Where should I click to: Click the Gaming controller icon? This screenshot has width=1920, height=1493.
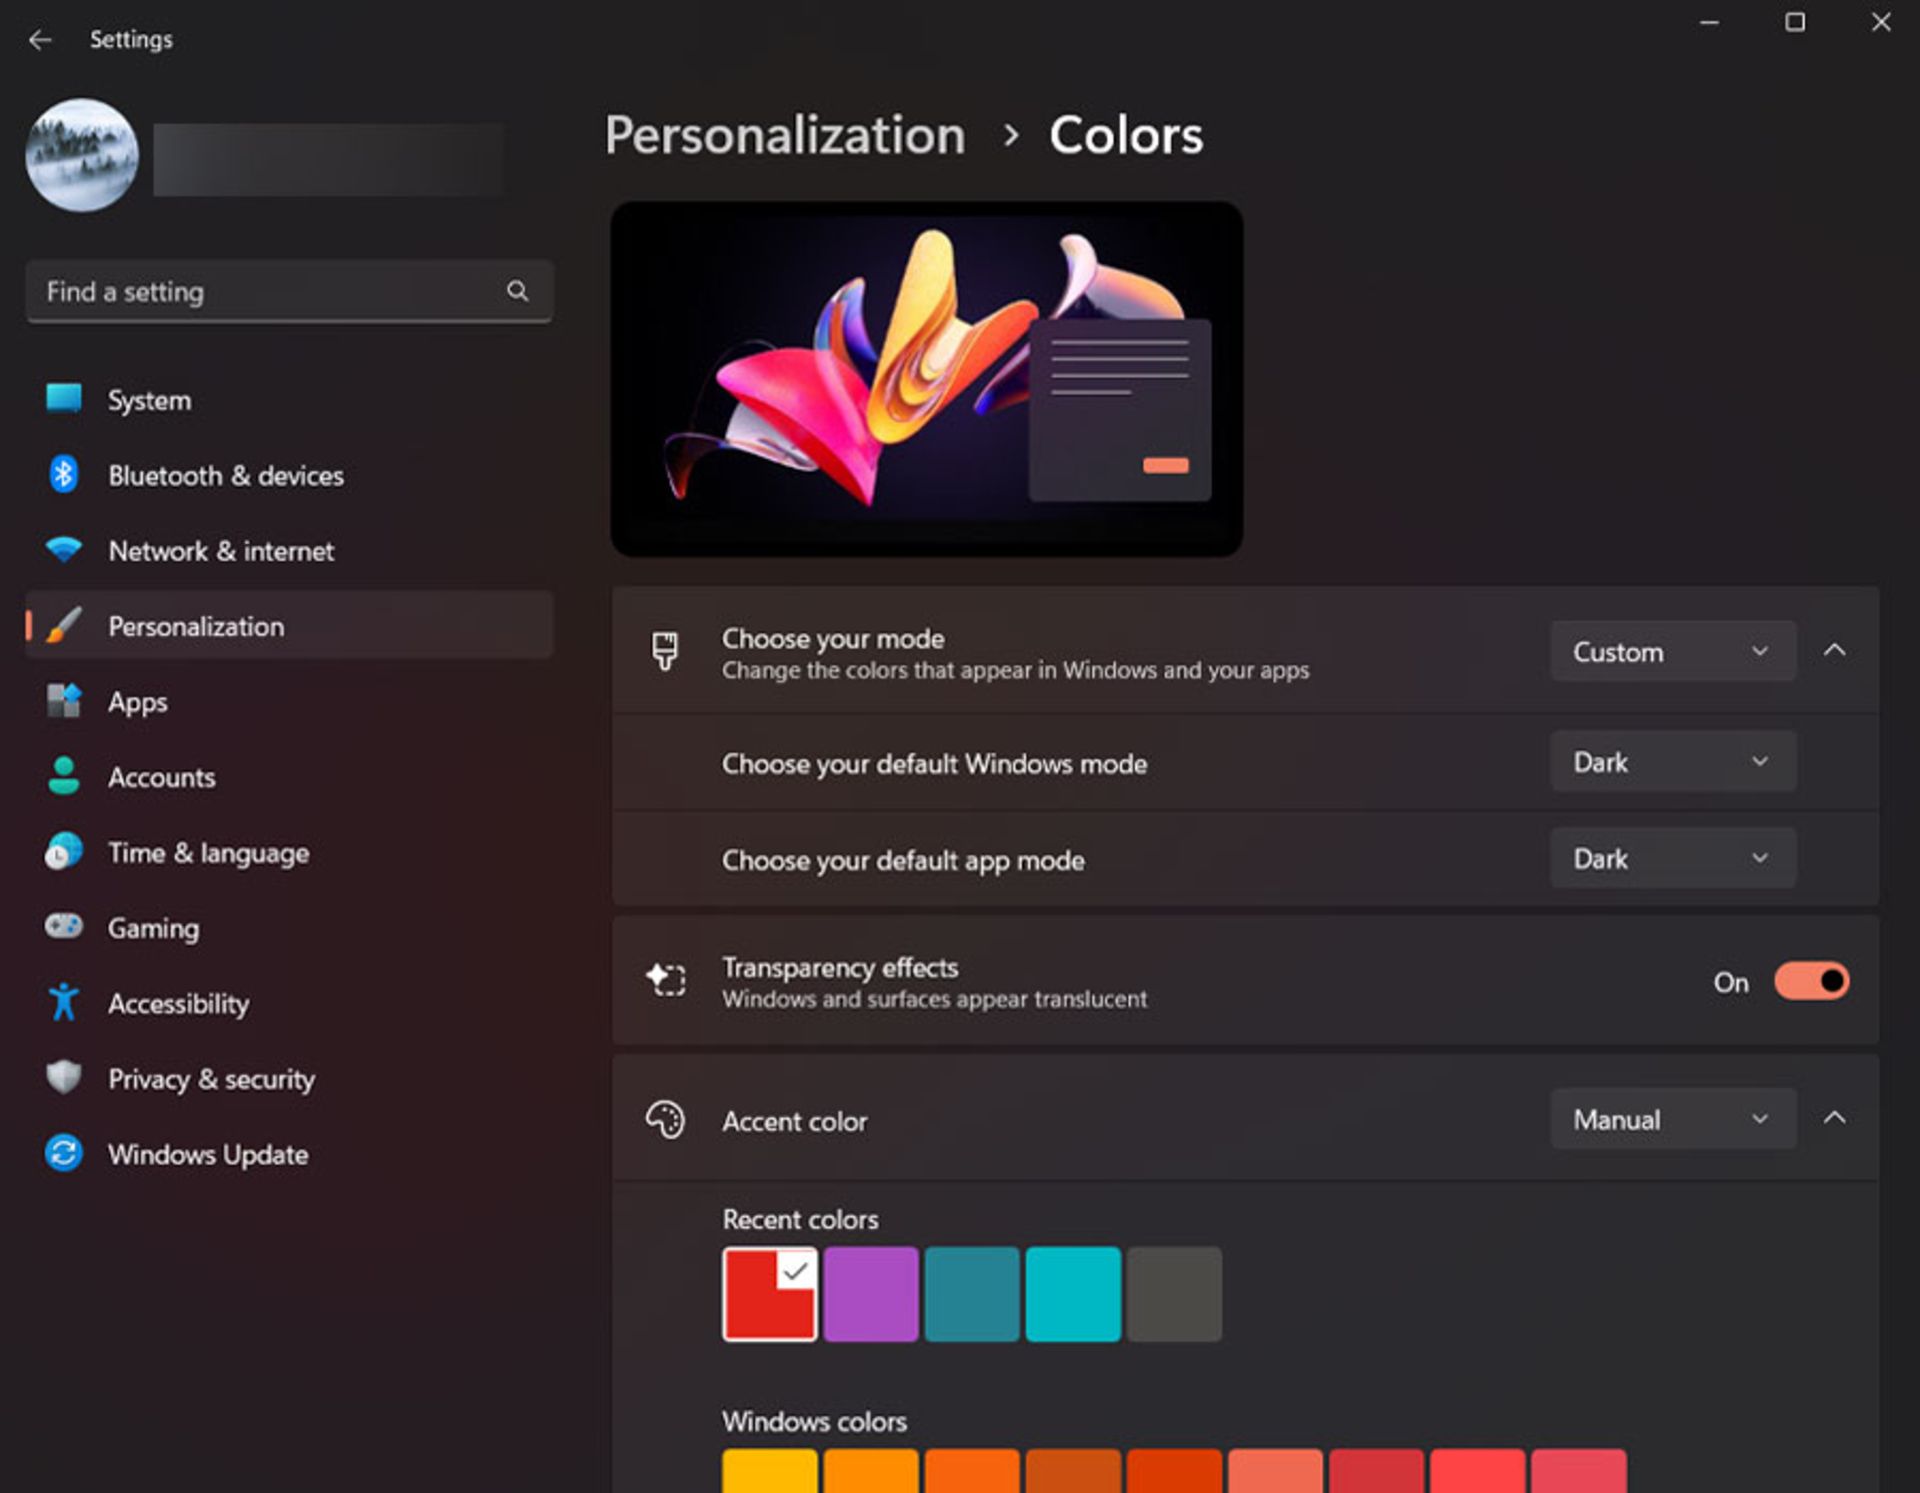pos(63,927)
